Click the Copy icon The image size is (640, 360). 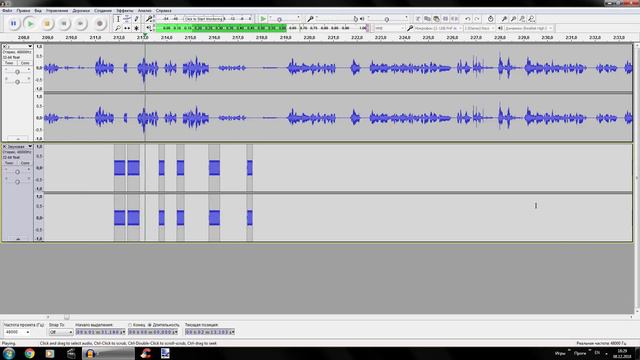pos(427,19)
